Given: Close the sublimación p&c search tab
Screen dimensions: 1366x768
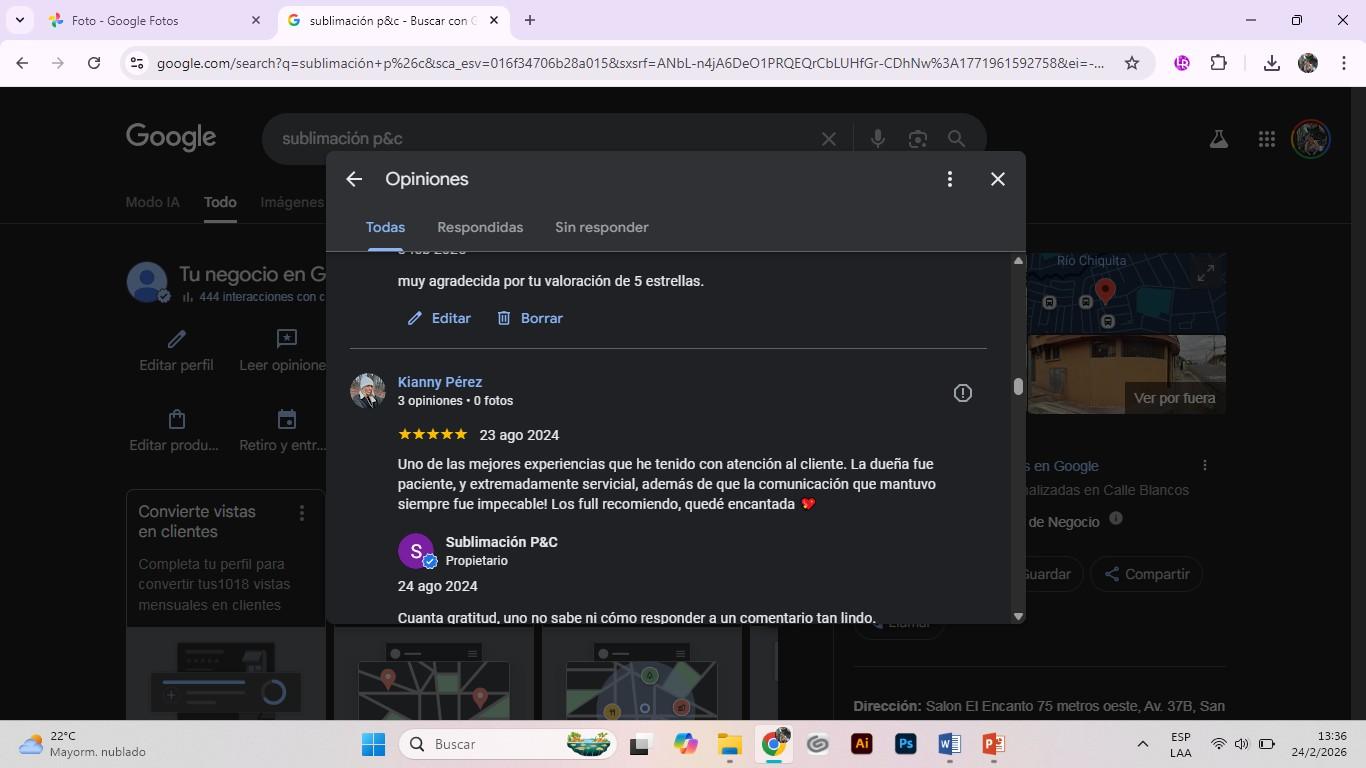Looking at the screenshot, I should click(494, 20).
